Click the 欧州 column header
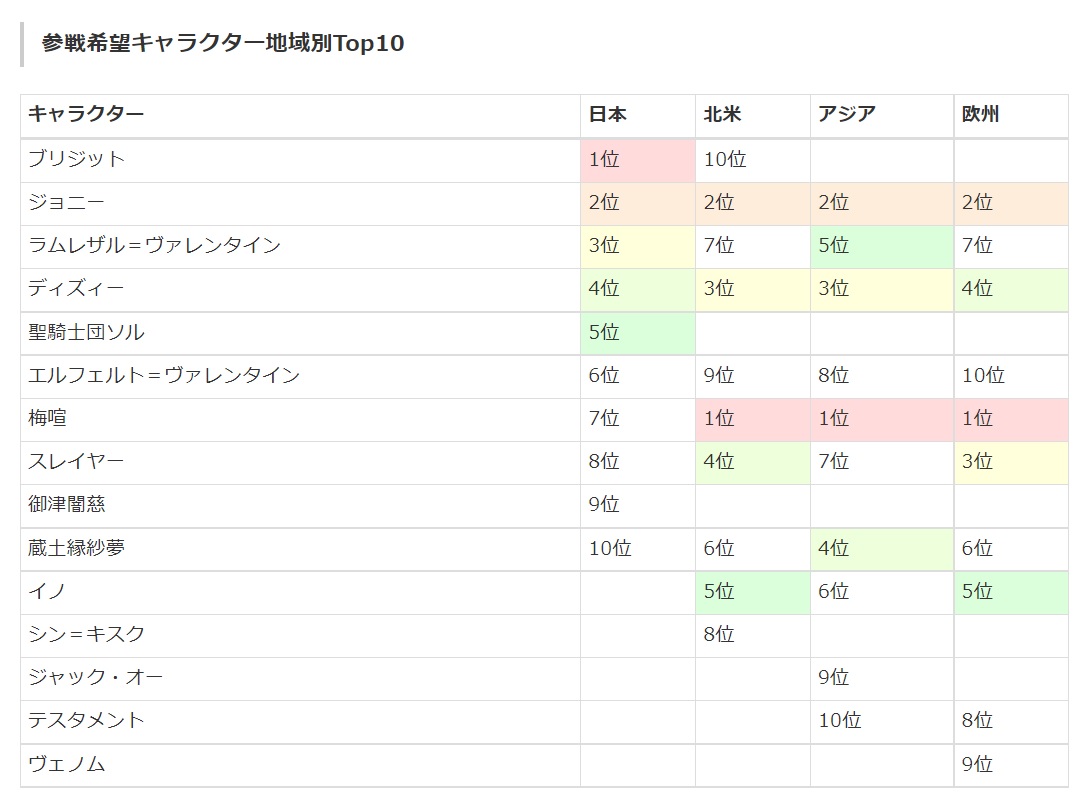This screenshot has width=1079, height=807. 980,115
